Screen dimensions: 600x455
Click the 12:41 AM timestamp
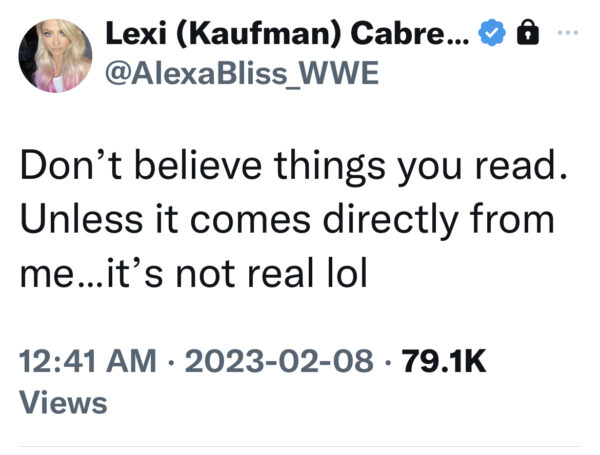coord(88,361)
